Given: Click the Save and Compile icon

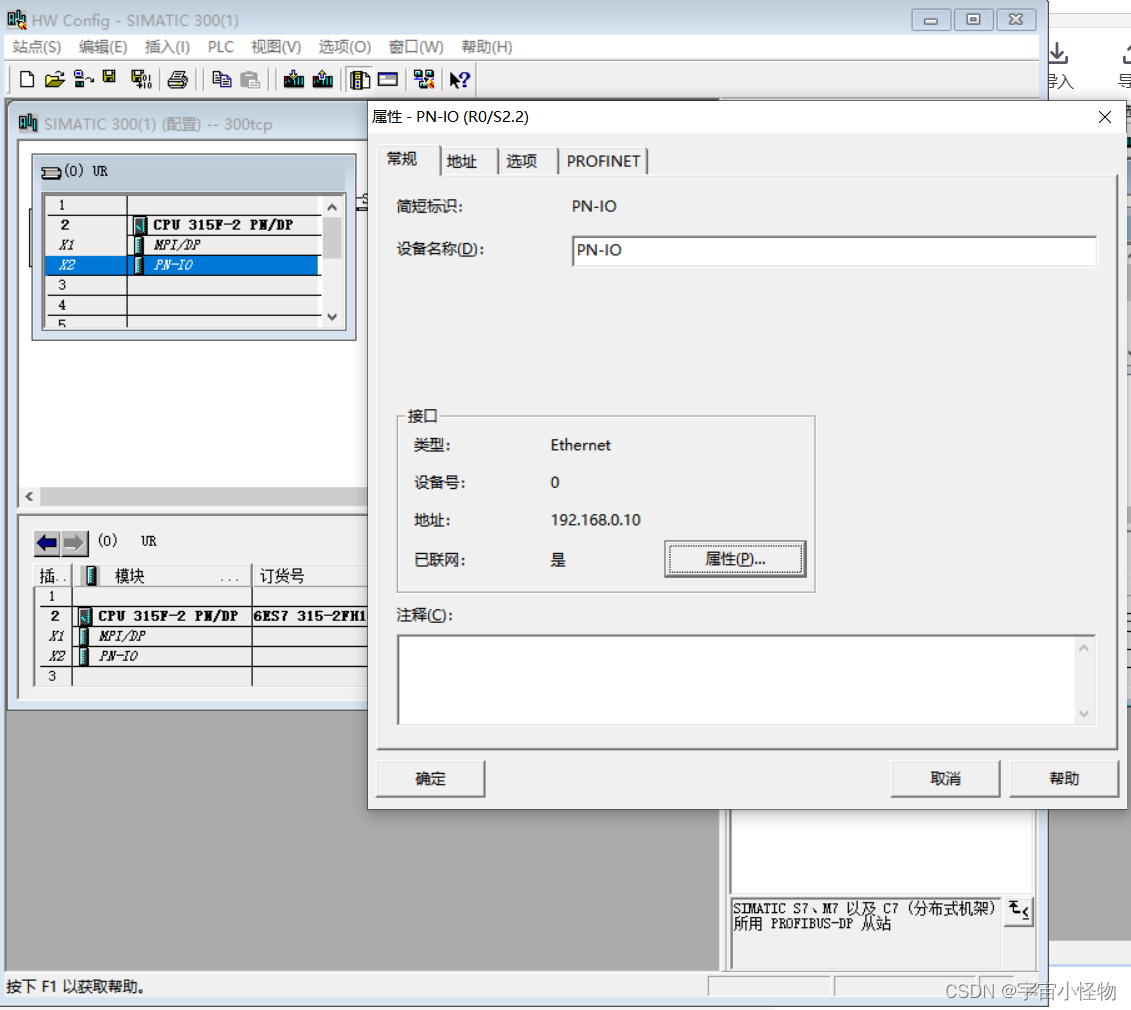Looking at the screenshot, I should click(x=141, y=79).
